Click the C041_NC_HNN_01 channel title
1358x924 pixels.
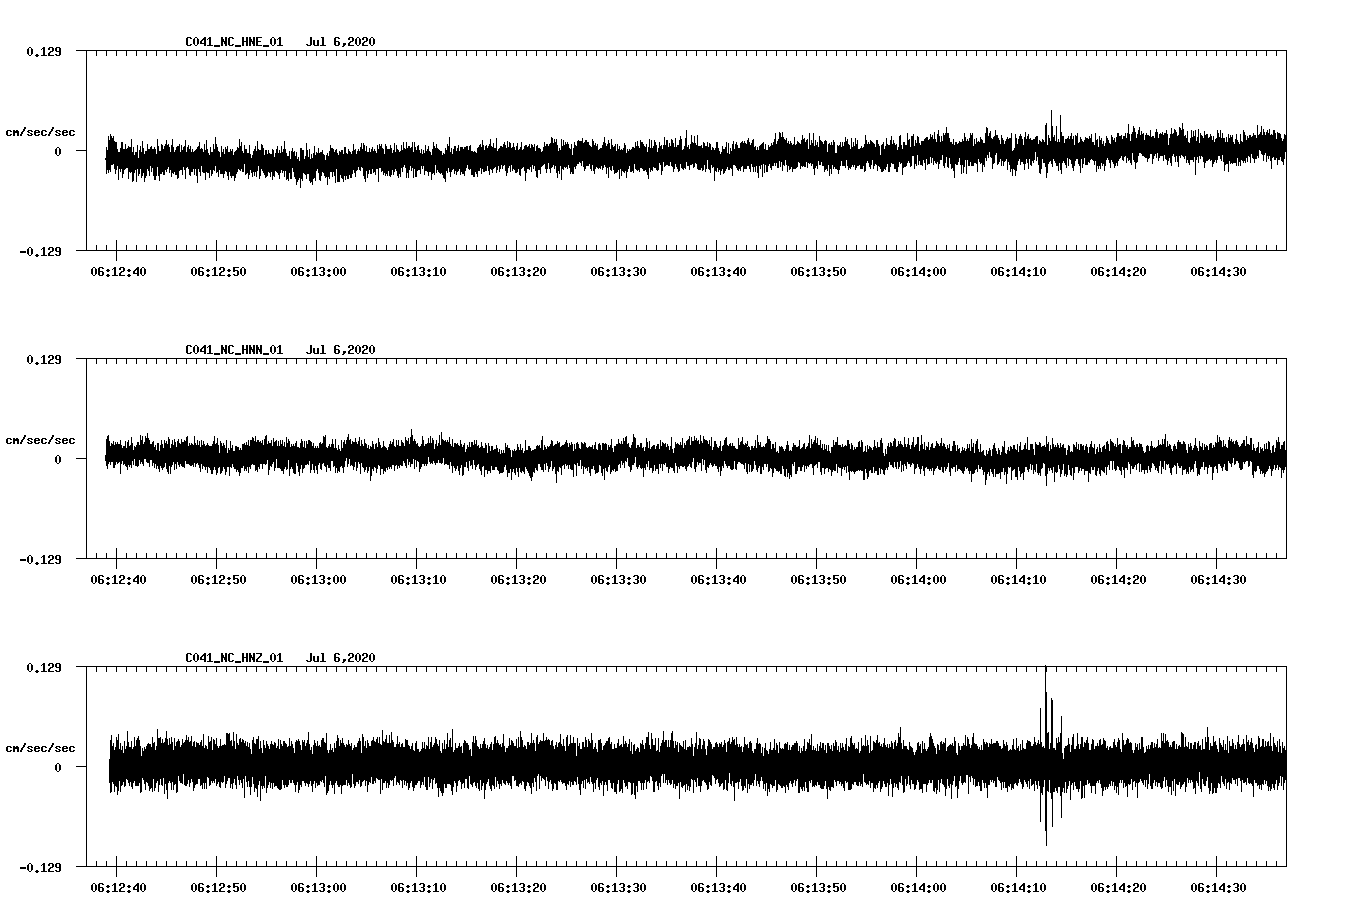234,349
